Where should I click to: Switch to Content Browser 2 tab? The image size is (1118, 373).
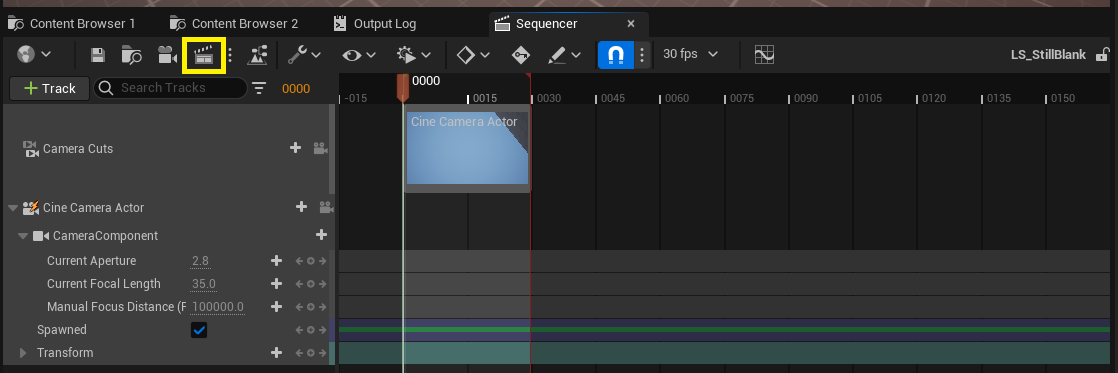click(x=235, y=24)
